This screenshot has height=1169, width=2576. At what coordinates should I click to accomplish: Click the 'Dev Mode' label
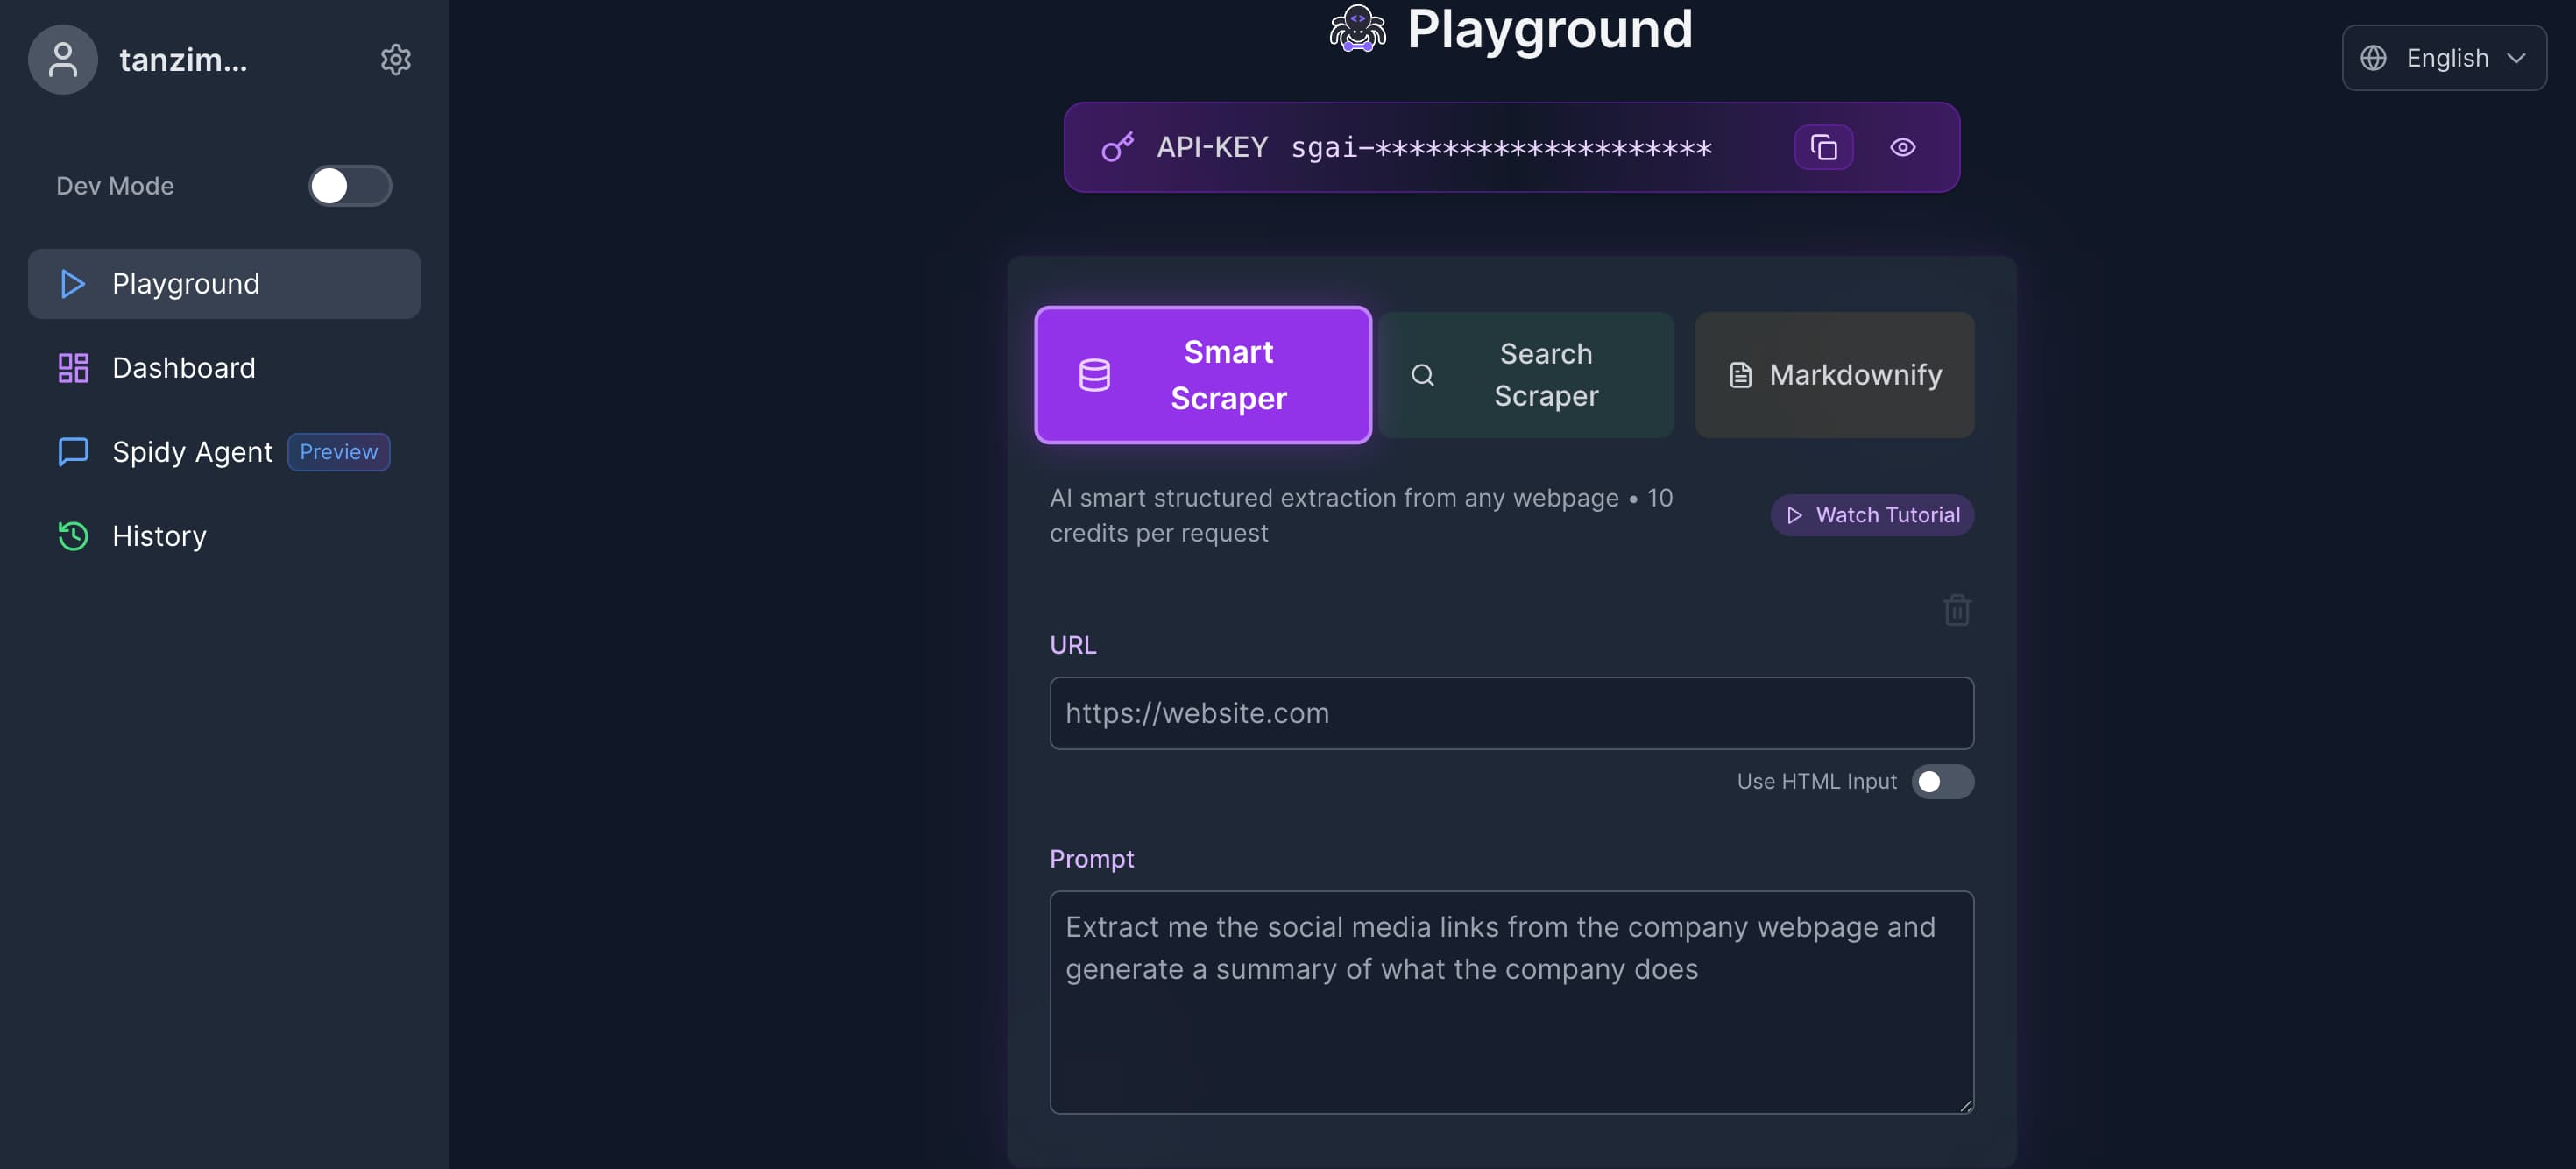click(115, 186)
